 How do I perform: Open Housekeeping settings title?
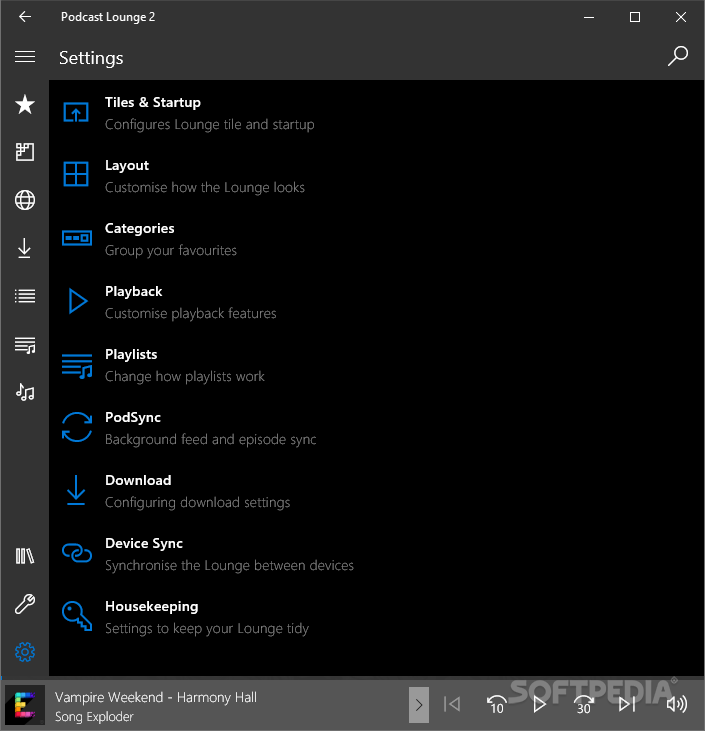click(x=152, y=607)
